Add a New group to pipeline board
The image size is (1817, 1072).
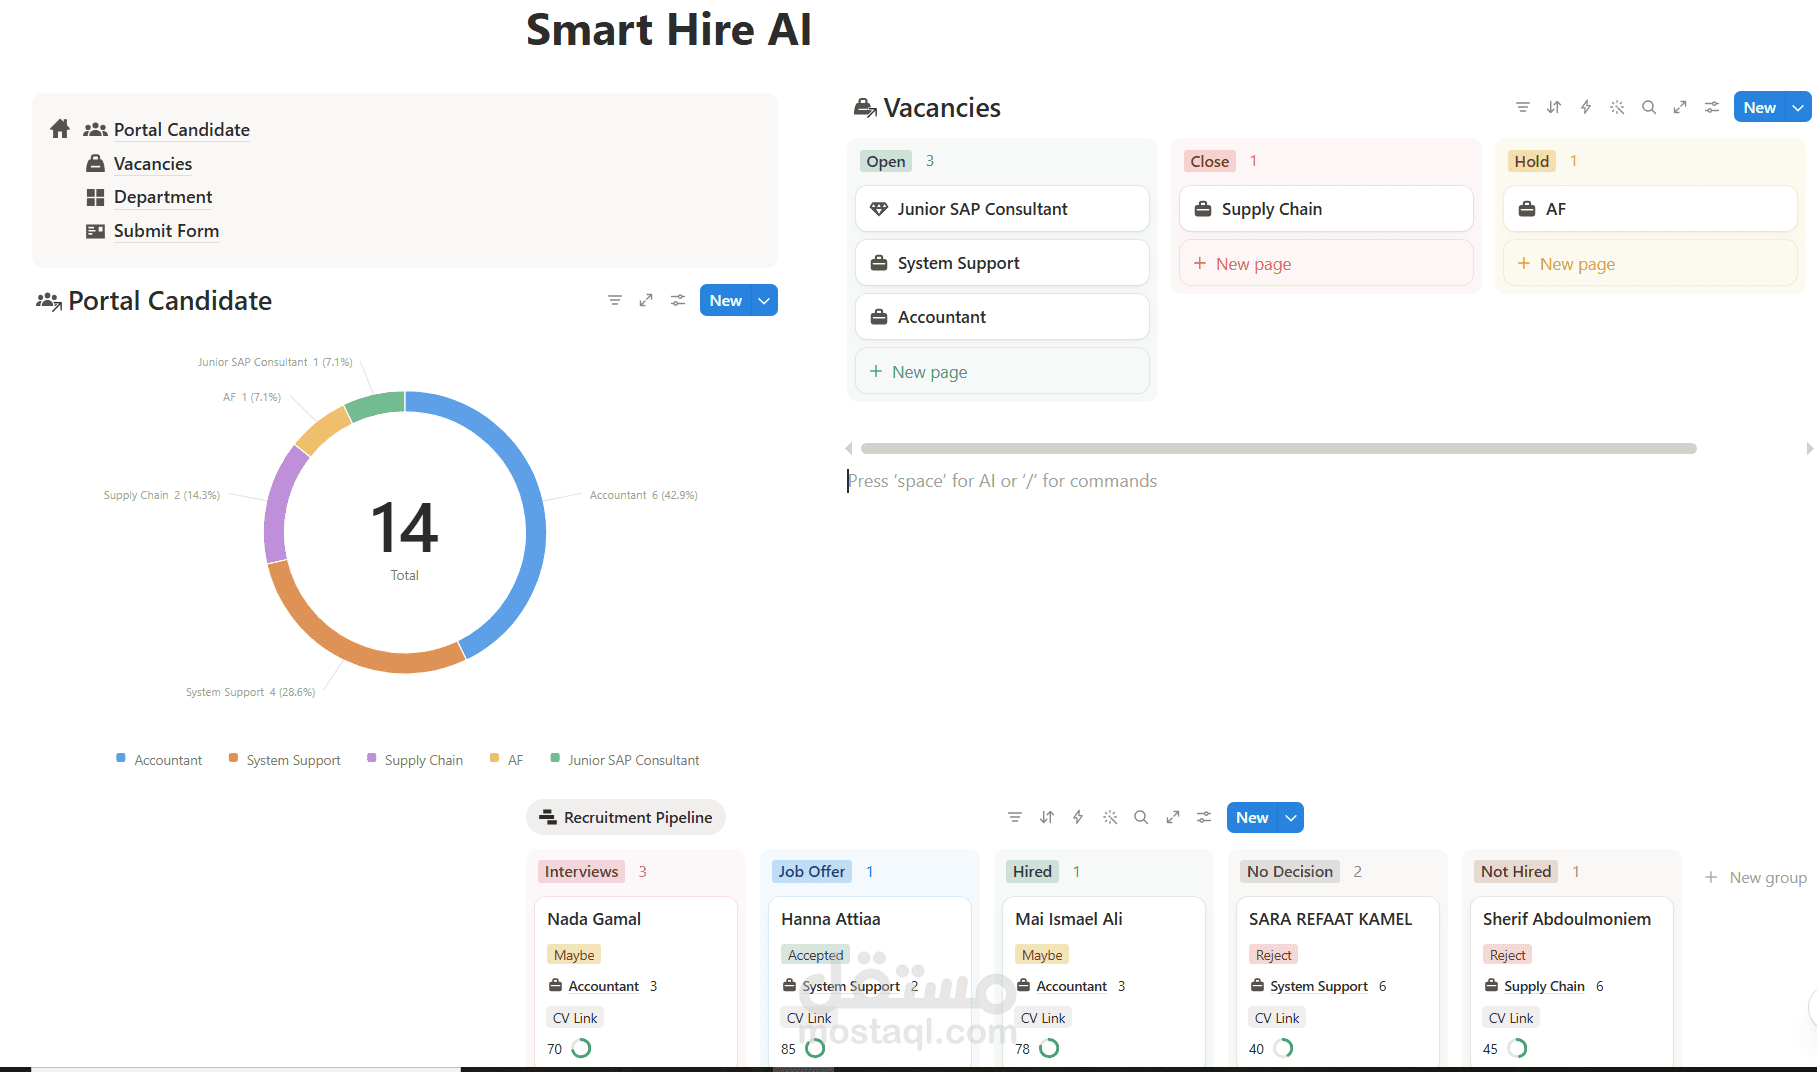(1756, 877)
